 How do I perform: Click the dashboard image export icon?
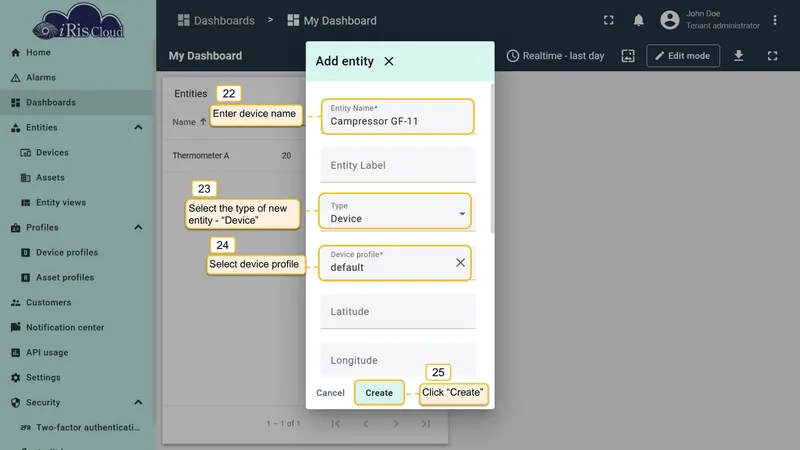[x=628, y=56]
